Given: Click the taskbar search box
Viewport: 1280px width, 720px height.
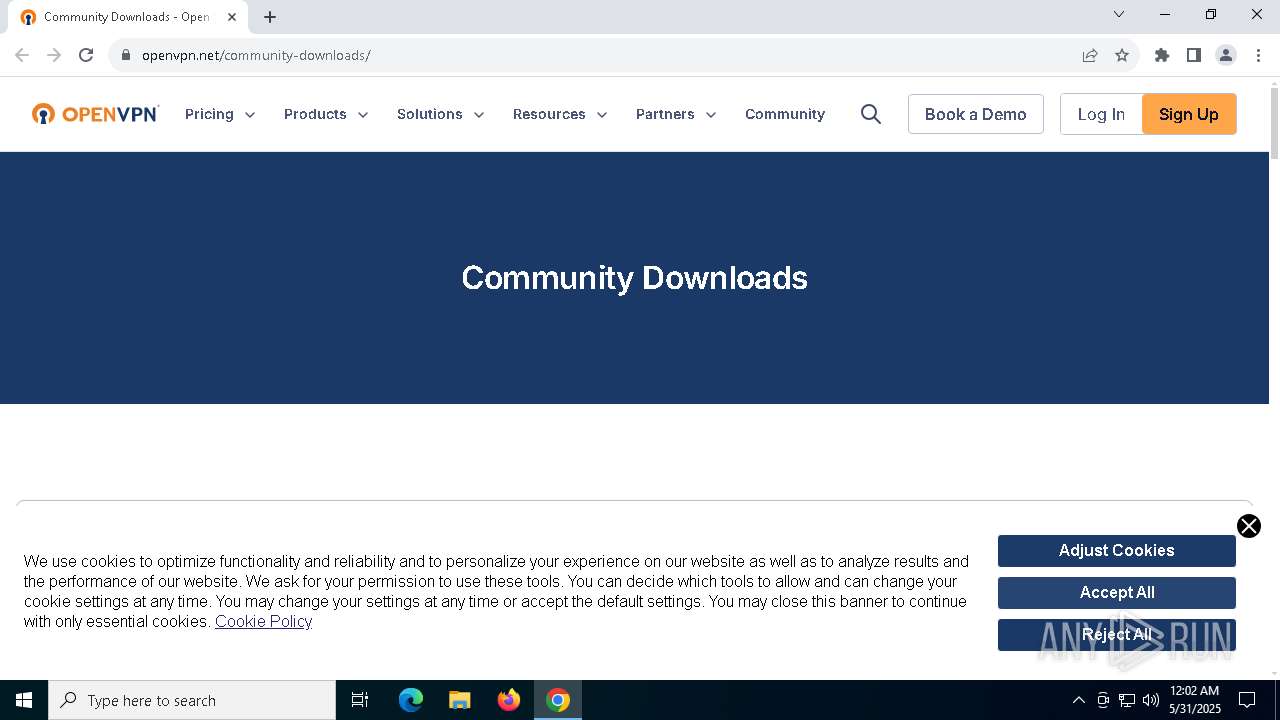Looking at the screenshot, I should 192,700.
